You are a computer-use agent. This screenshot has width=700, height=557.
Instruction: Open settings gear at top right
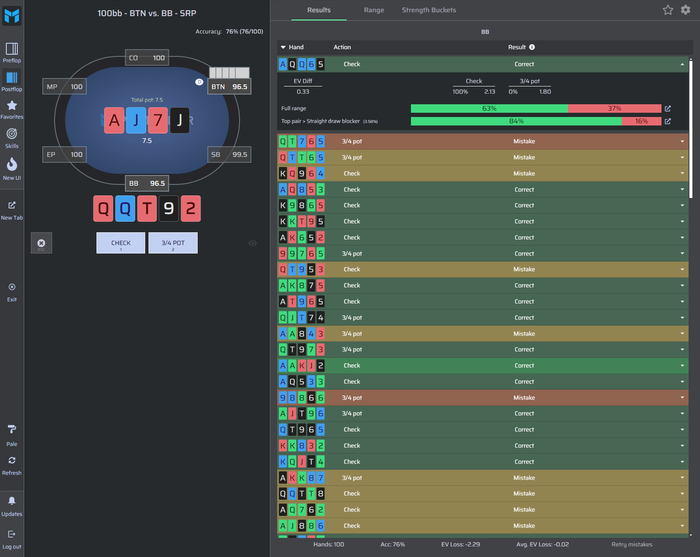(x=685, y=10)
